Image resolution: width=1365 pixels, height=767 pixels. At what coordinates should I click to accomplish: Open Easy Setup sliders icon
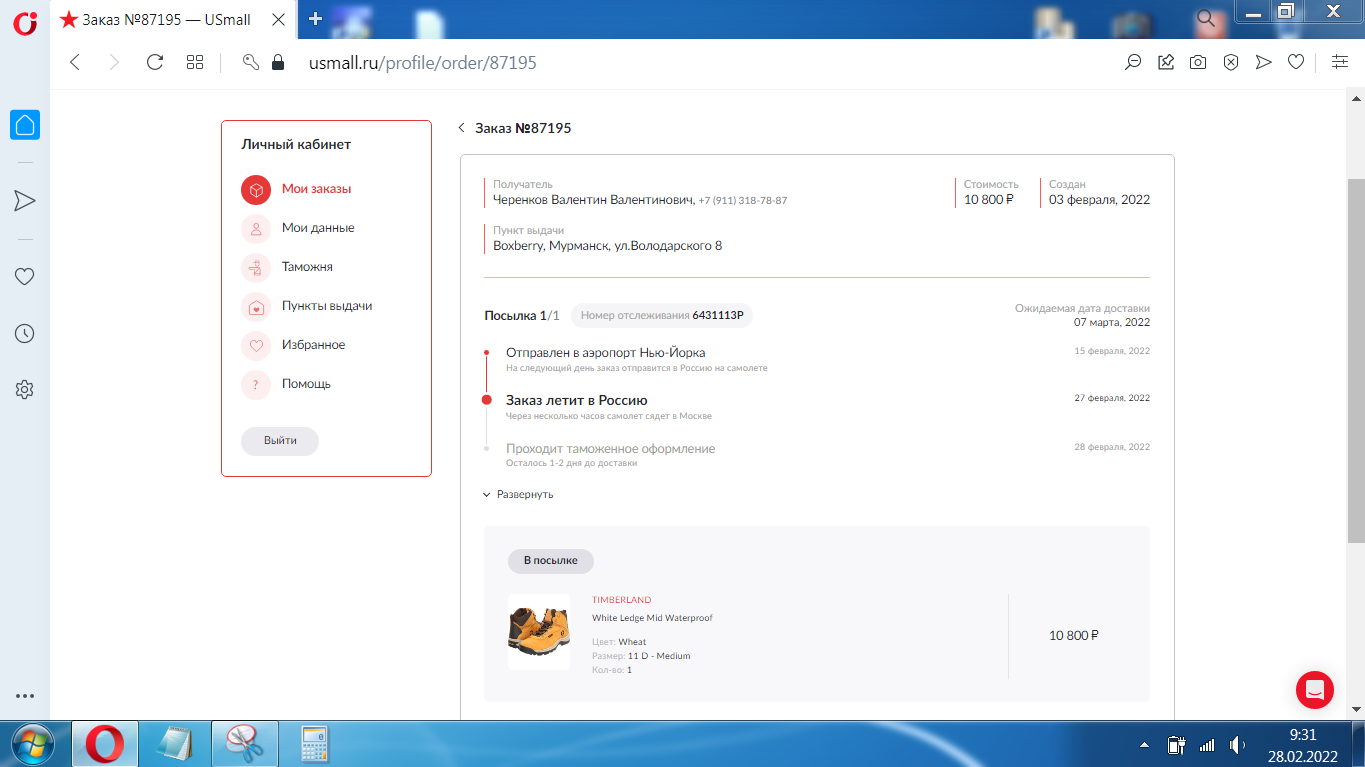[1340, 62]
